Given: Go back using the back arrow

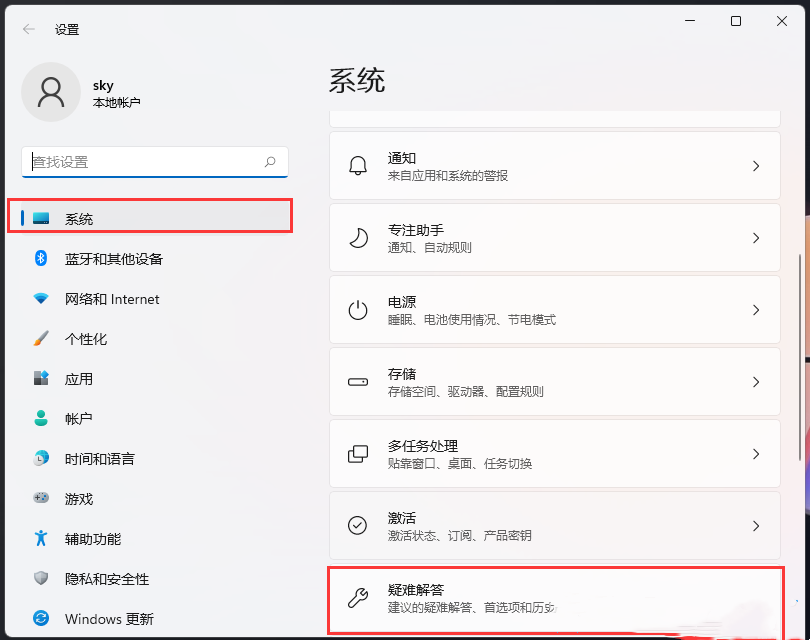Looking at the screenshot, I should coord(27,29).
